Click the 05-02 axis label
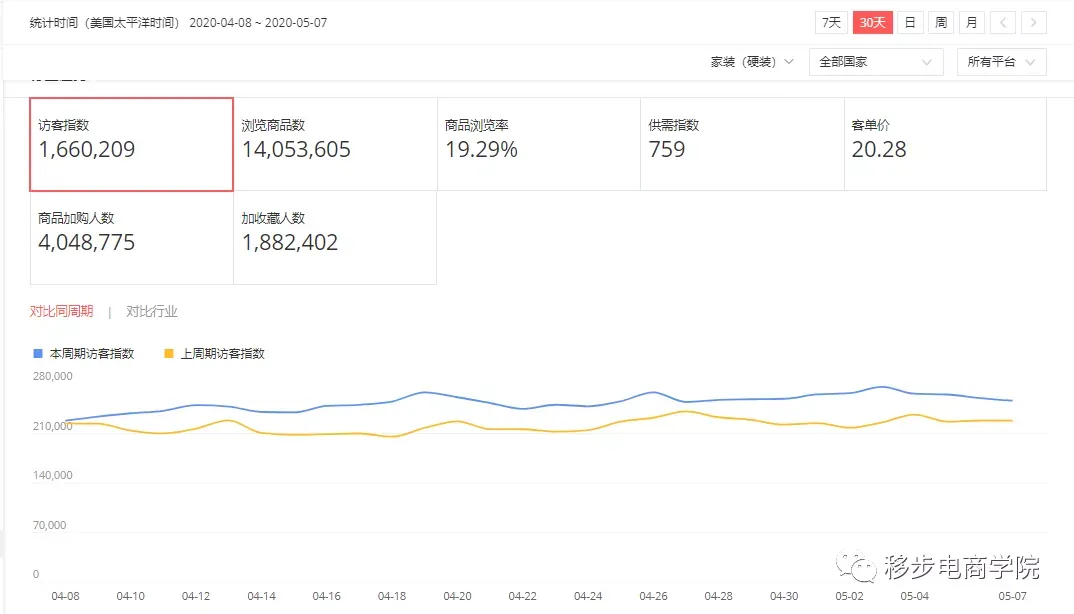Image resolution: width=1074 pixels, height=614 pixels. pos(849,596)
